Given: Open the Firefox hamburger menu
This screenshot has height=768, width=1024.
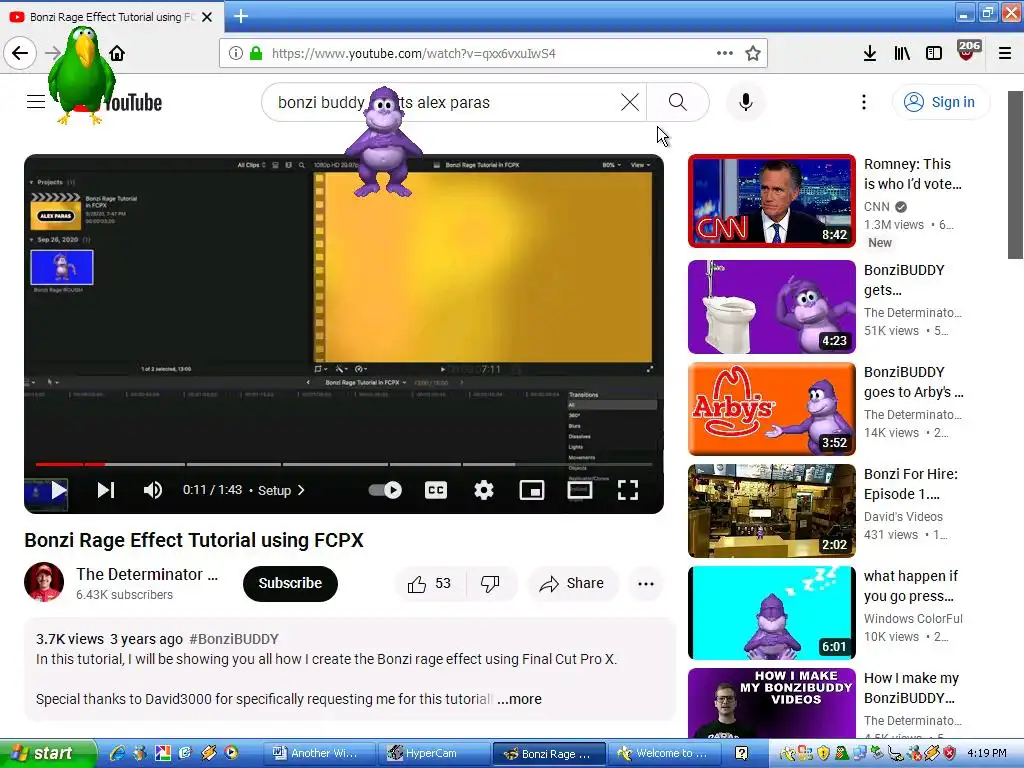Looking at the screenshot, I should pyautogui.click(x=1005, y=54).
